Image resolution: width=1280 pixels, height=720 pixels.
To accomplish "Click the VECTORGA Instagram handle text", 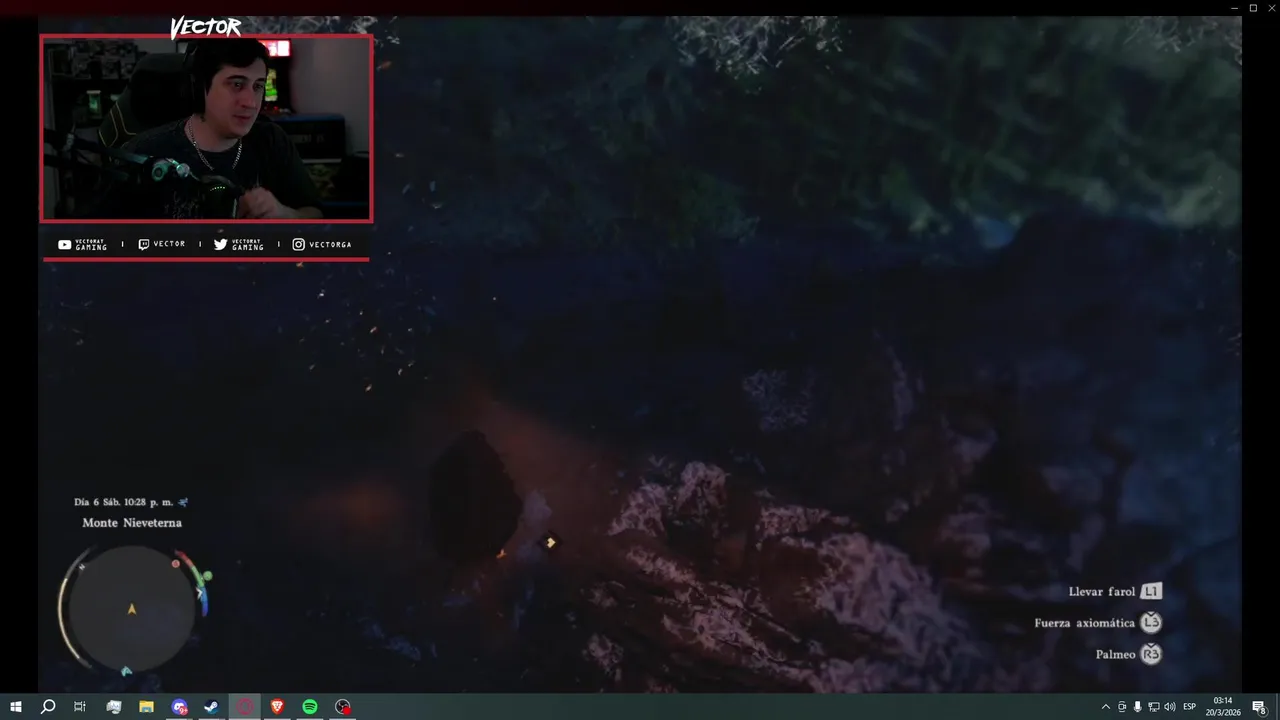I will 330,244.
